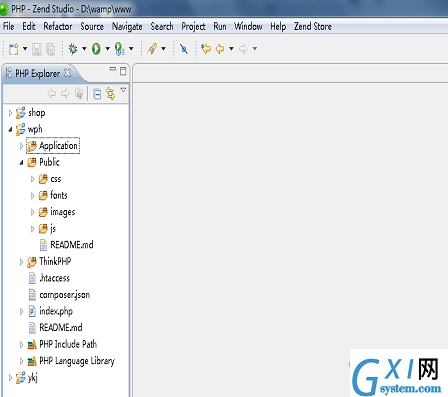Viewport: 448px width, 397px height.
Task: Click the Collapse All icon in PHP Explorer
Action: click(97, 94)
